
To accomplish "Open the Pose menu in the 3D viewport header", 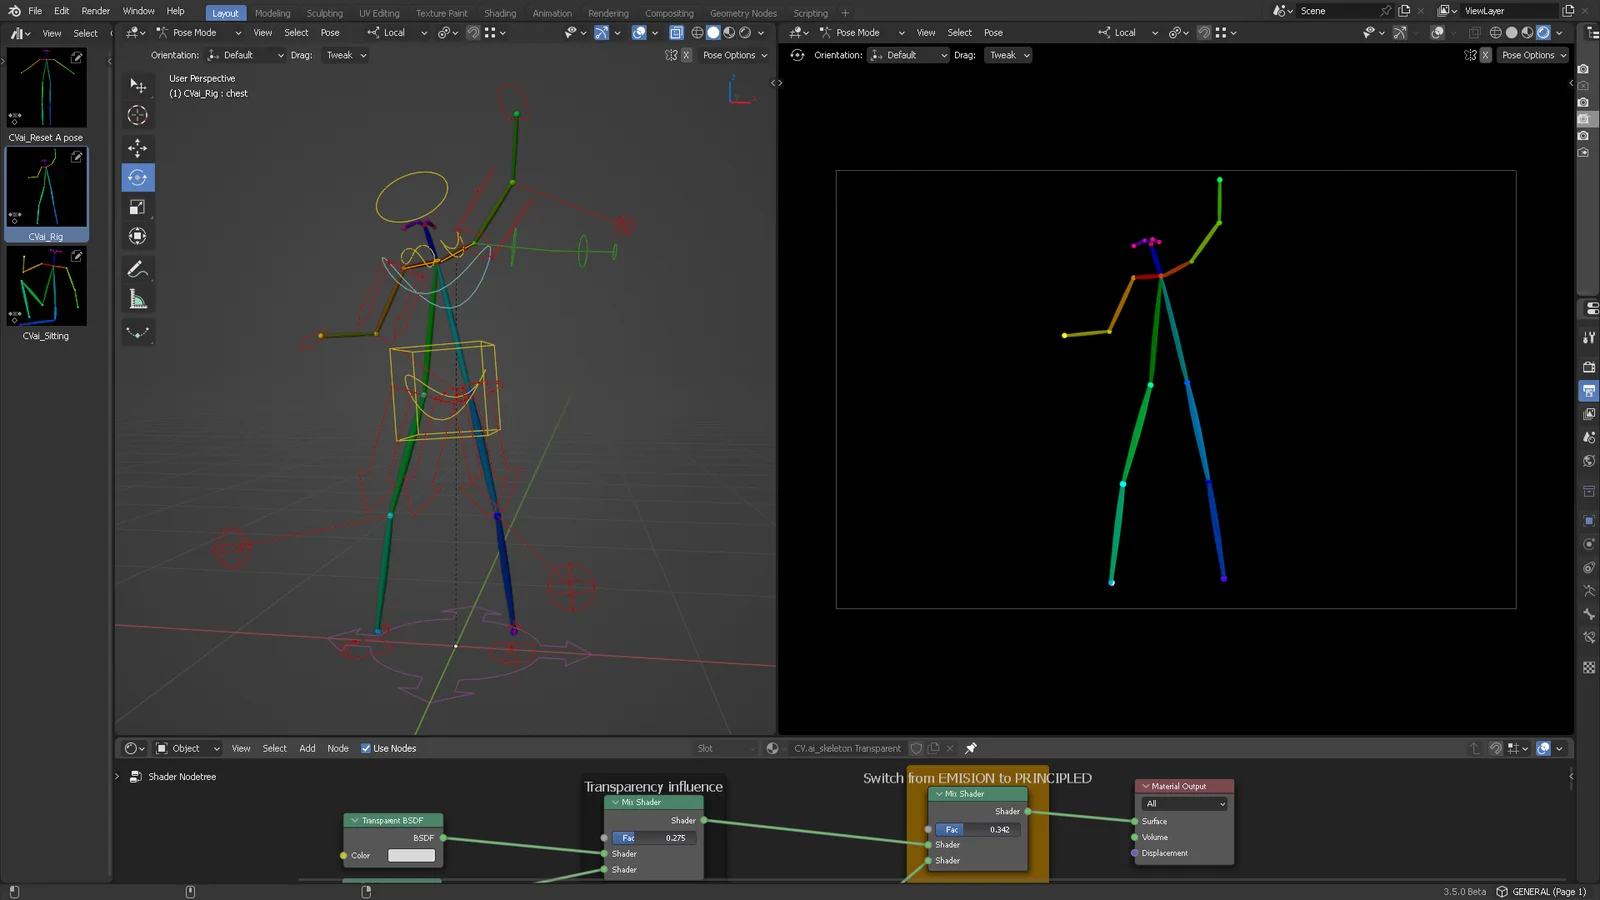I will click(330, 32).
